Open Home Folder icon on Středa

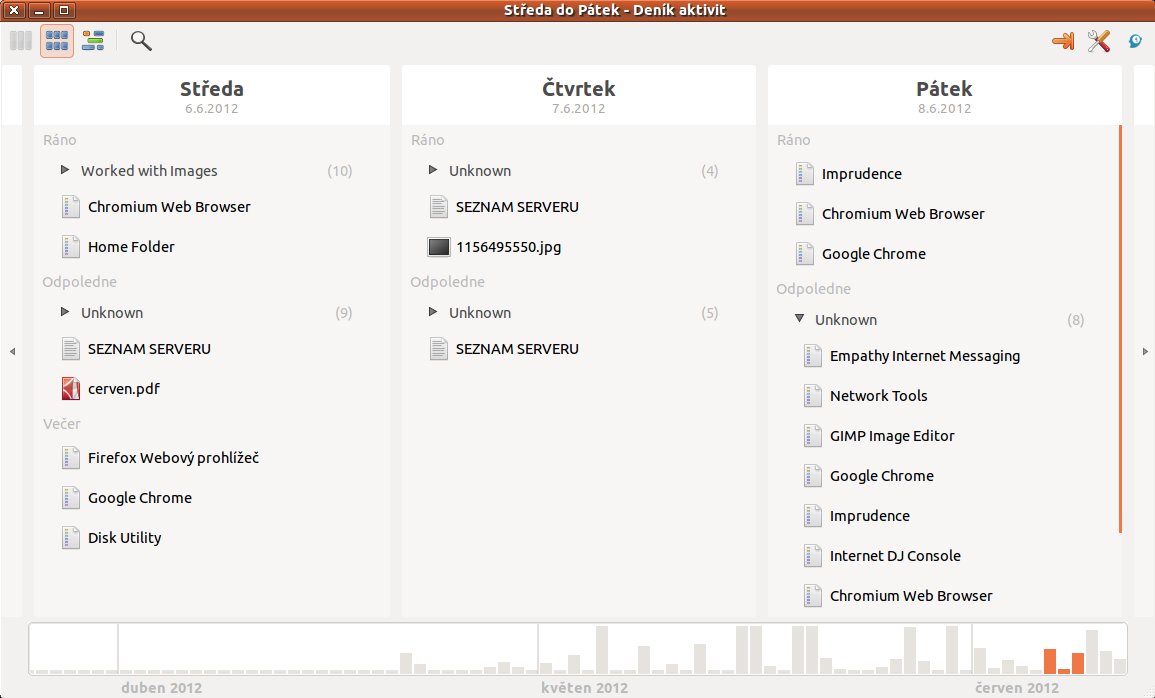70,247
